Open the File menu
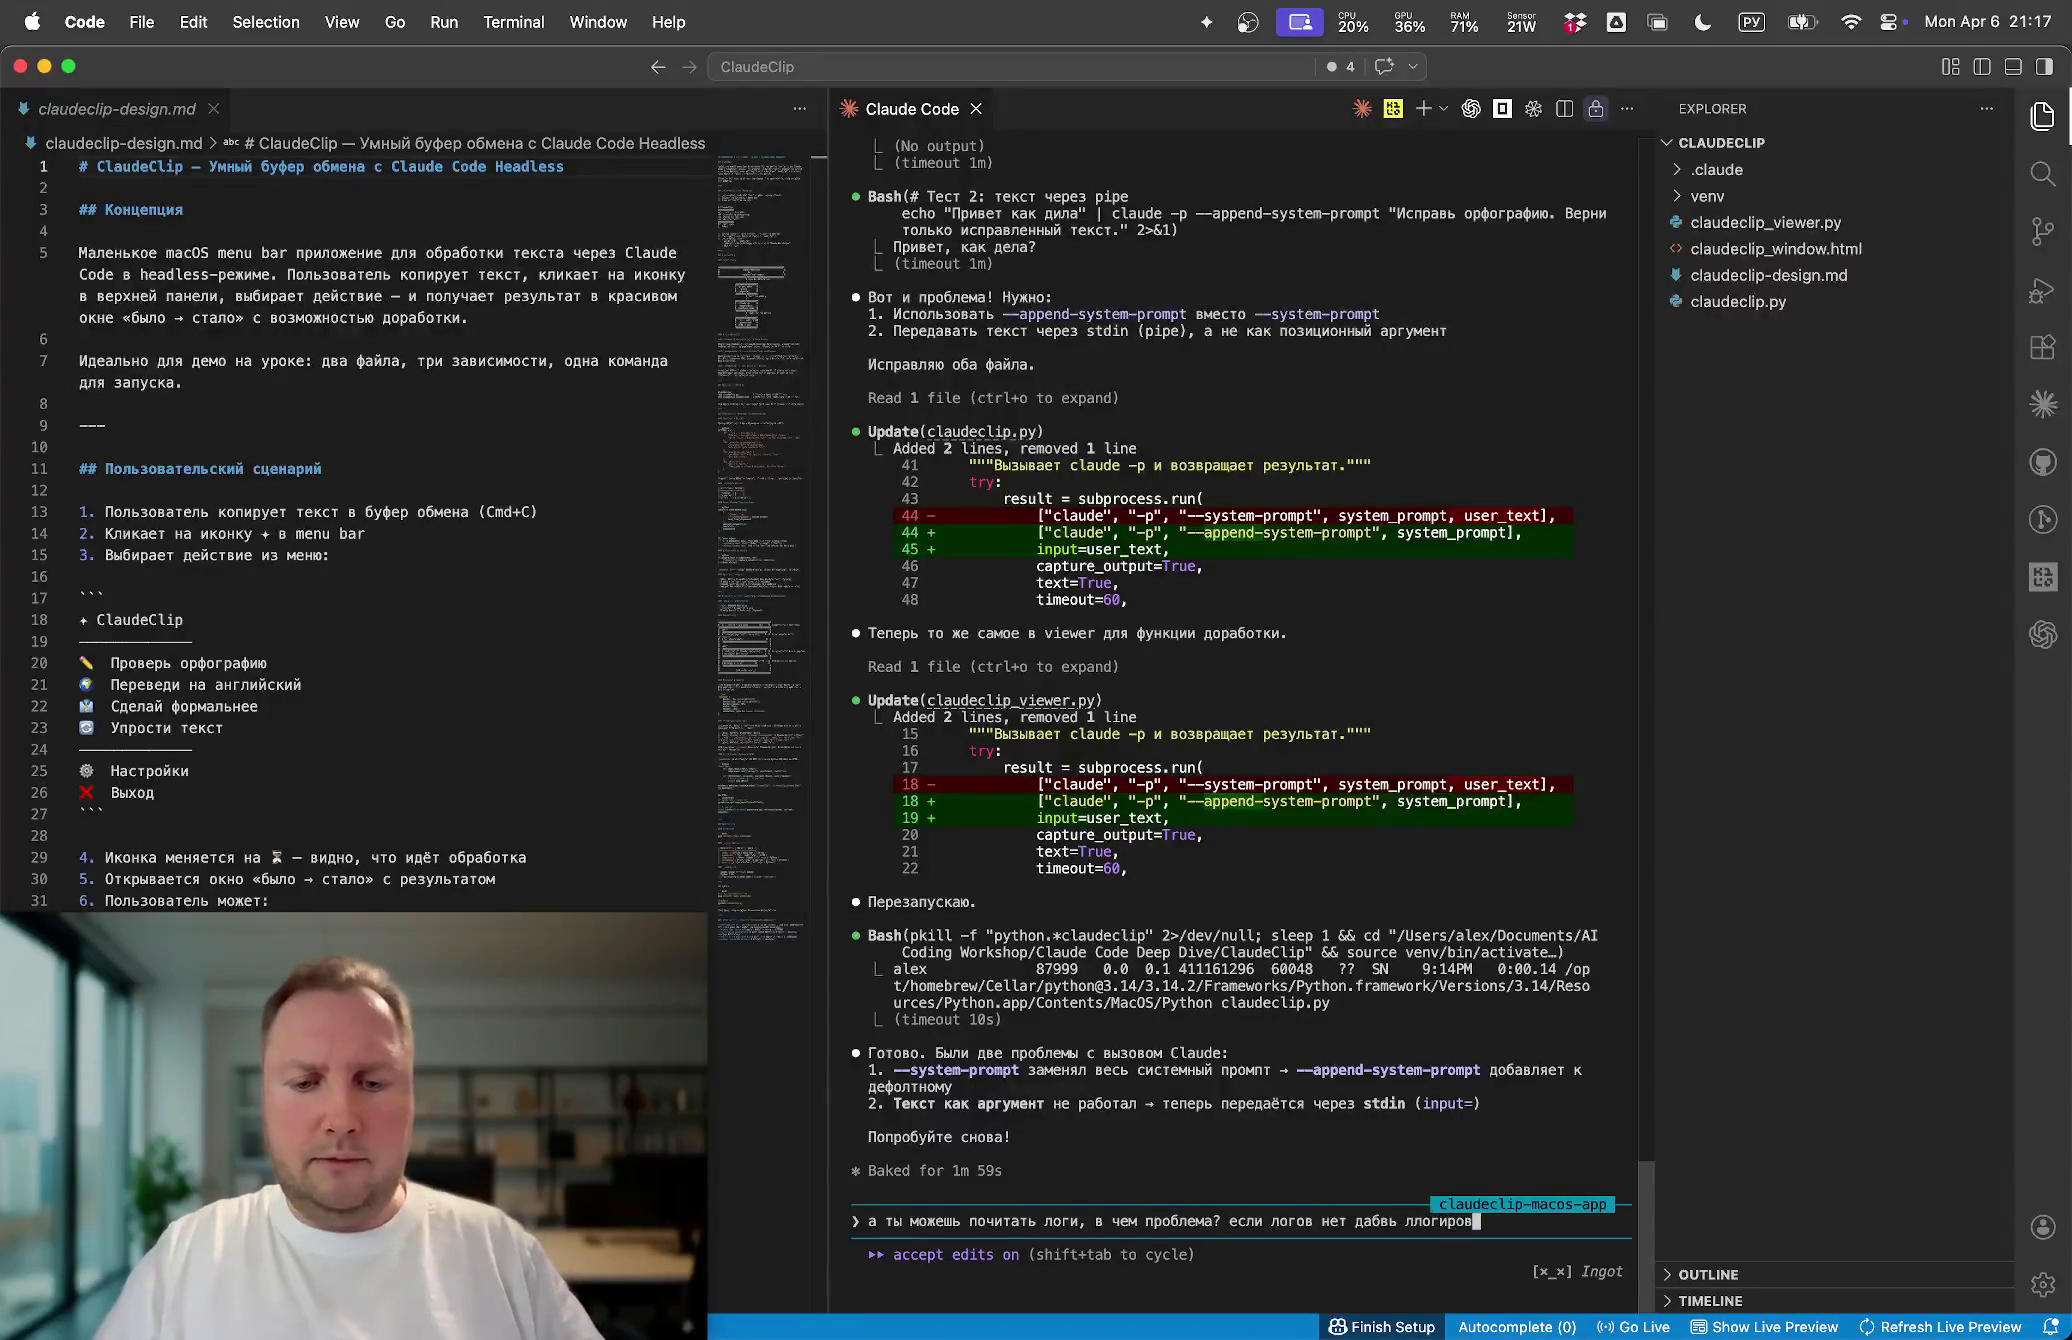This screenshot has height=1340, width=2072. [x=141, y=22]
